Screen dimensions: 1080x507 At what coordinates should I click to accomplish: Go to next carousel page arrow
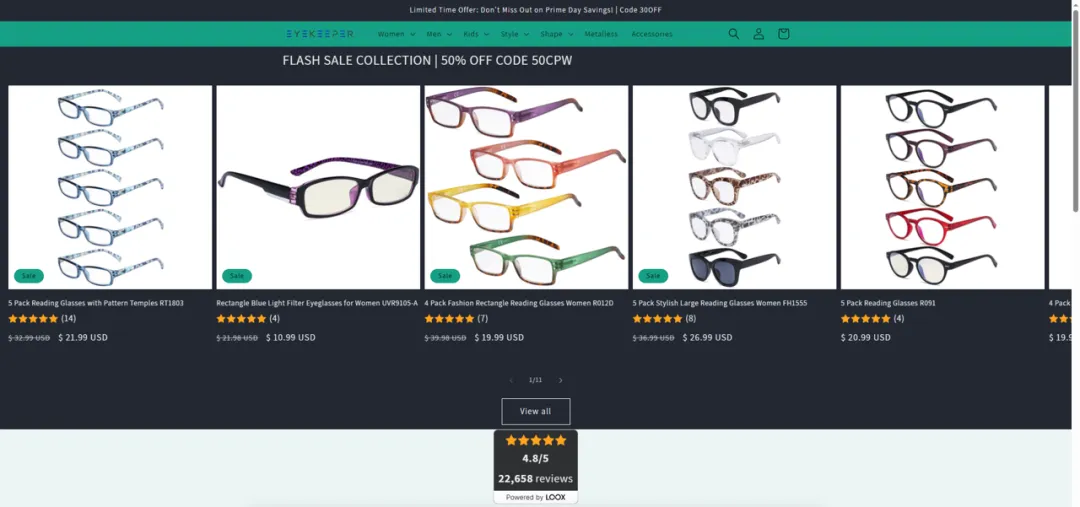561,380
